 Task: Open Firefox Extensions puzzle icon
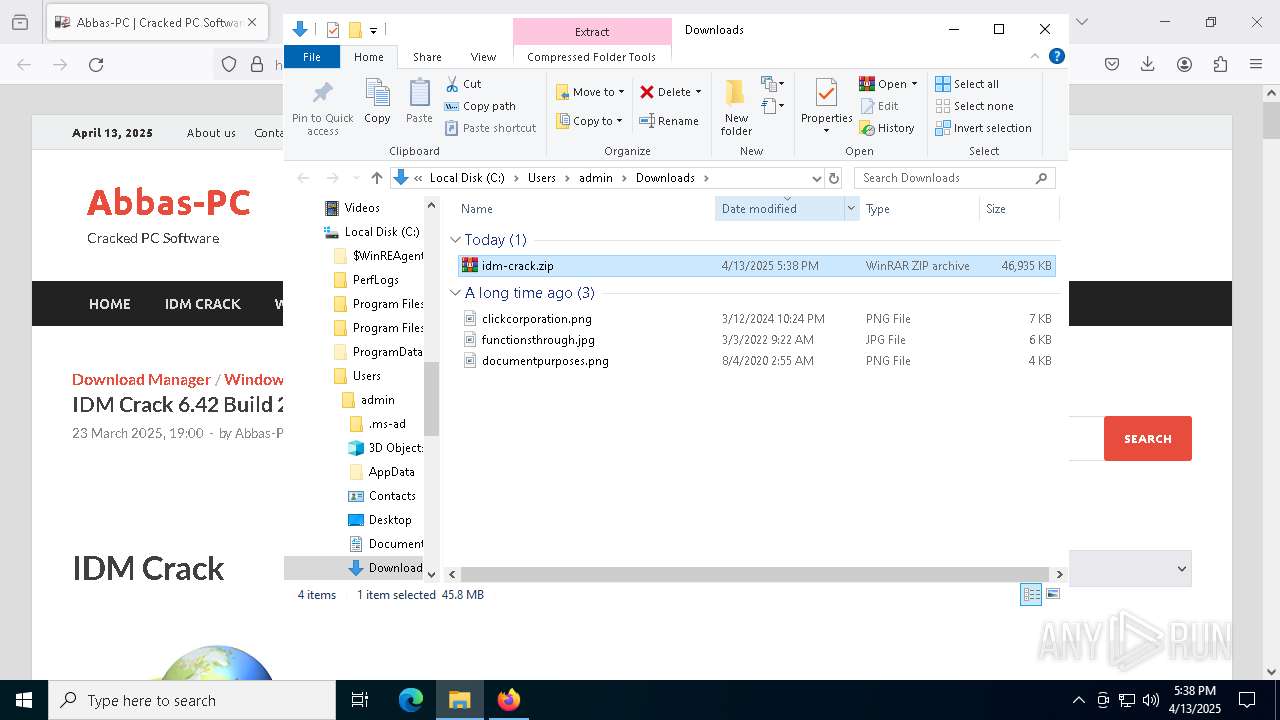pyautogui.click(x=1220, y=64)
